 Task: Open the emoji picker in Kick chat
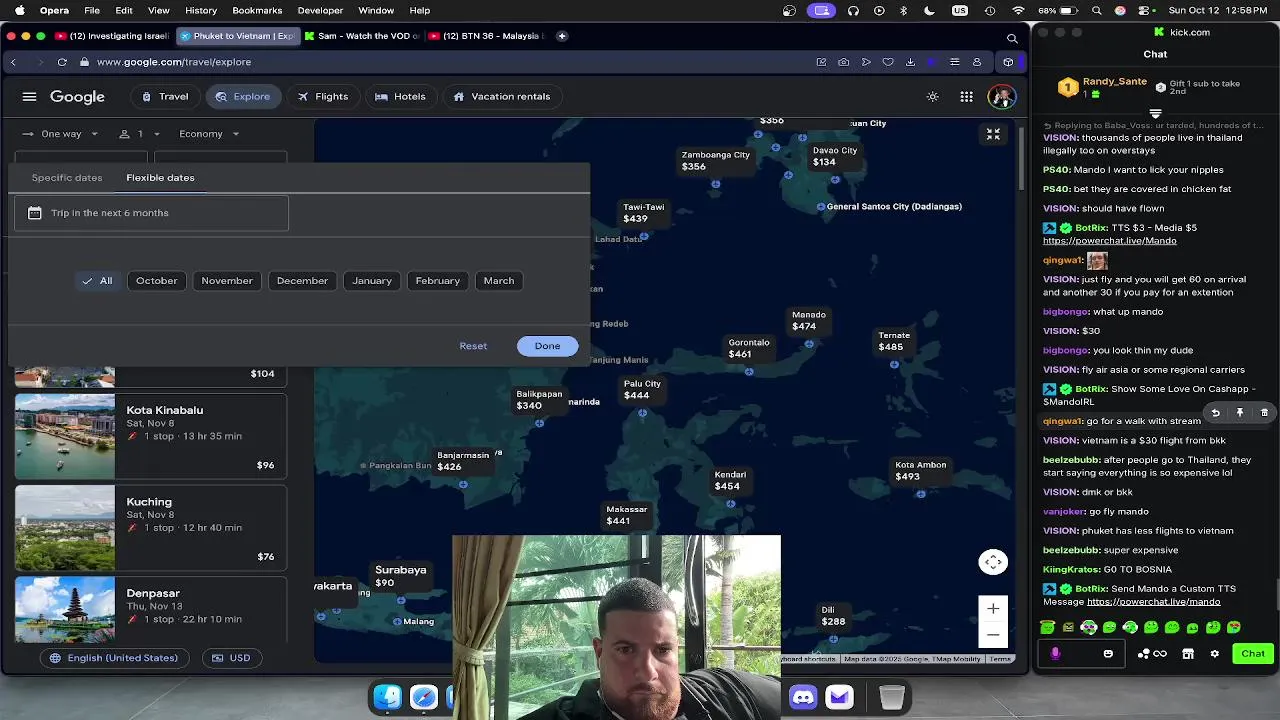1108,654
